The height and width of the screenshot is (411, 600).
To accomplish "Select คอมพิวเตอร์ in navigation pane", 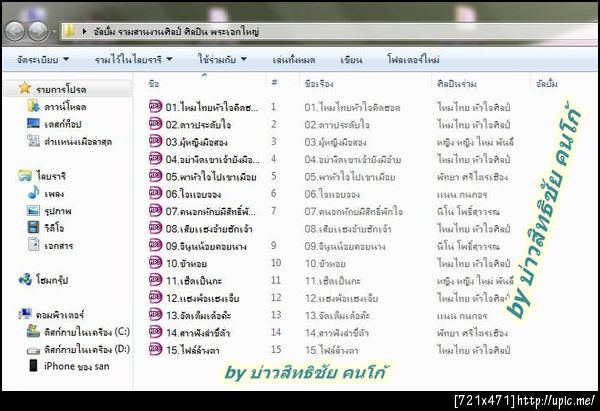I will [60, 315].
